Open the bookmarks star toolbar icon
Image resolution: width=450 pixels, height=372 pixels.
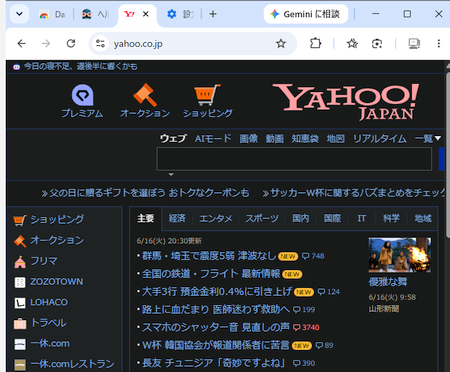352,44
